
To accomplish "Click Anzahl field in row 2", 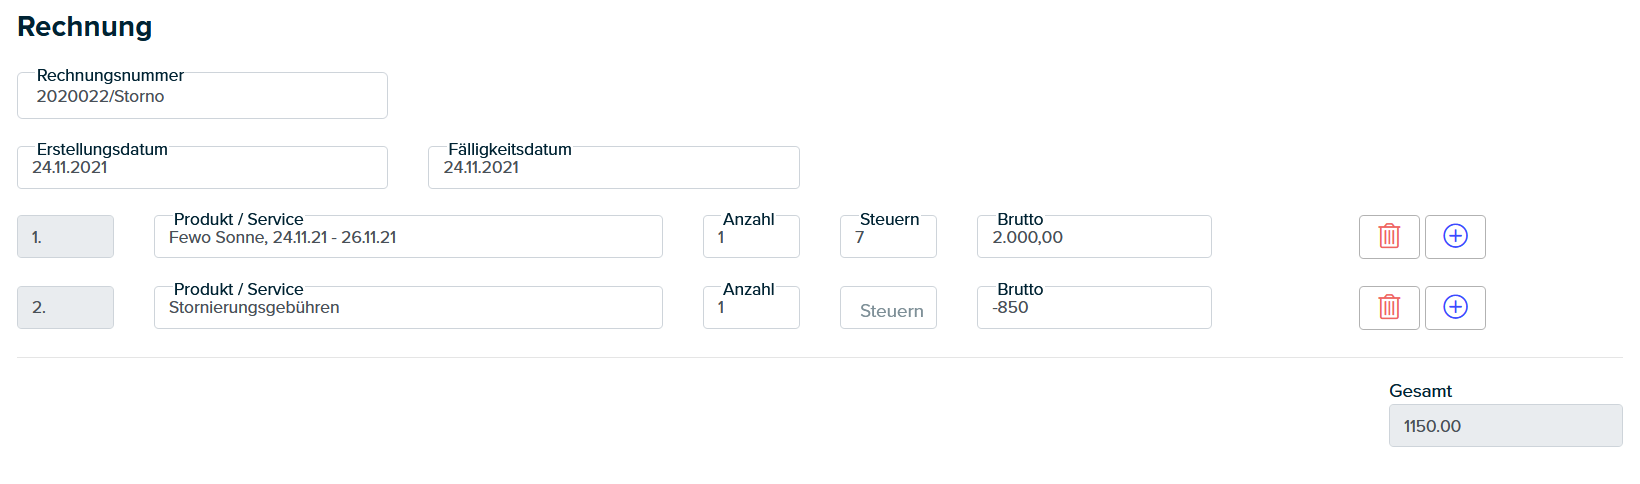I will [x=751, y=307].
